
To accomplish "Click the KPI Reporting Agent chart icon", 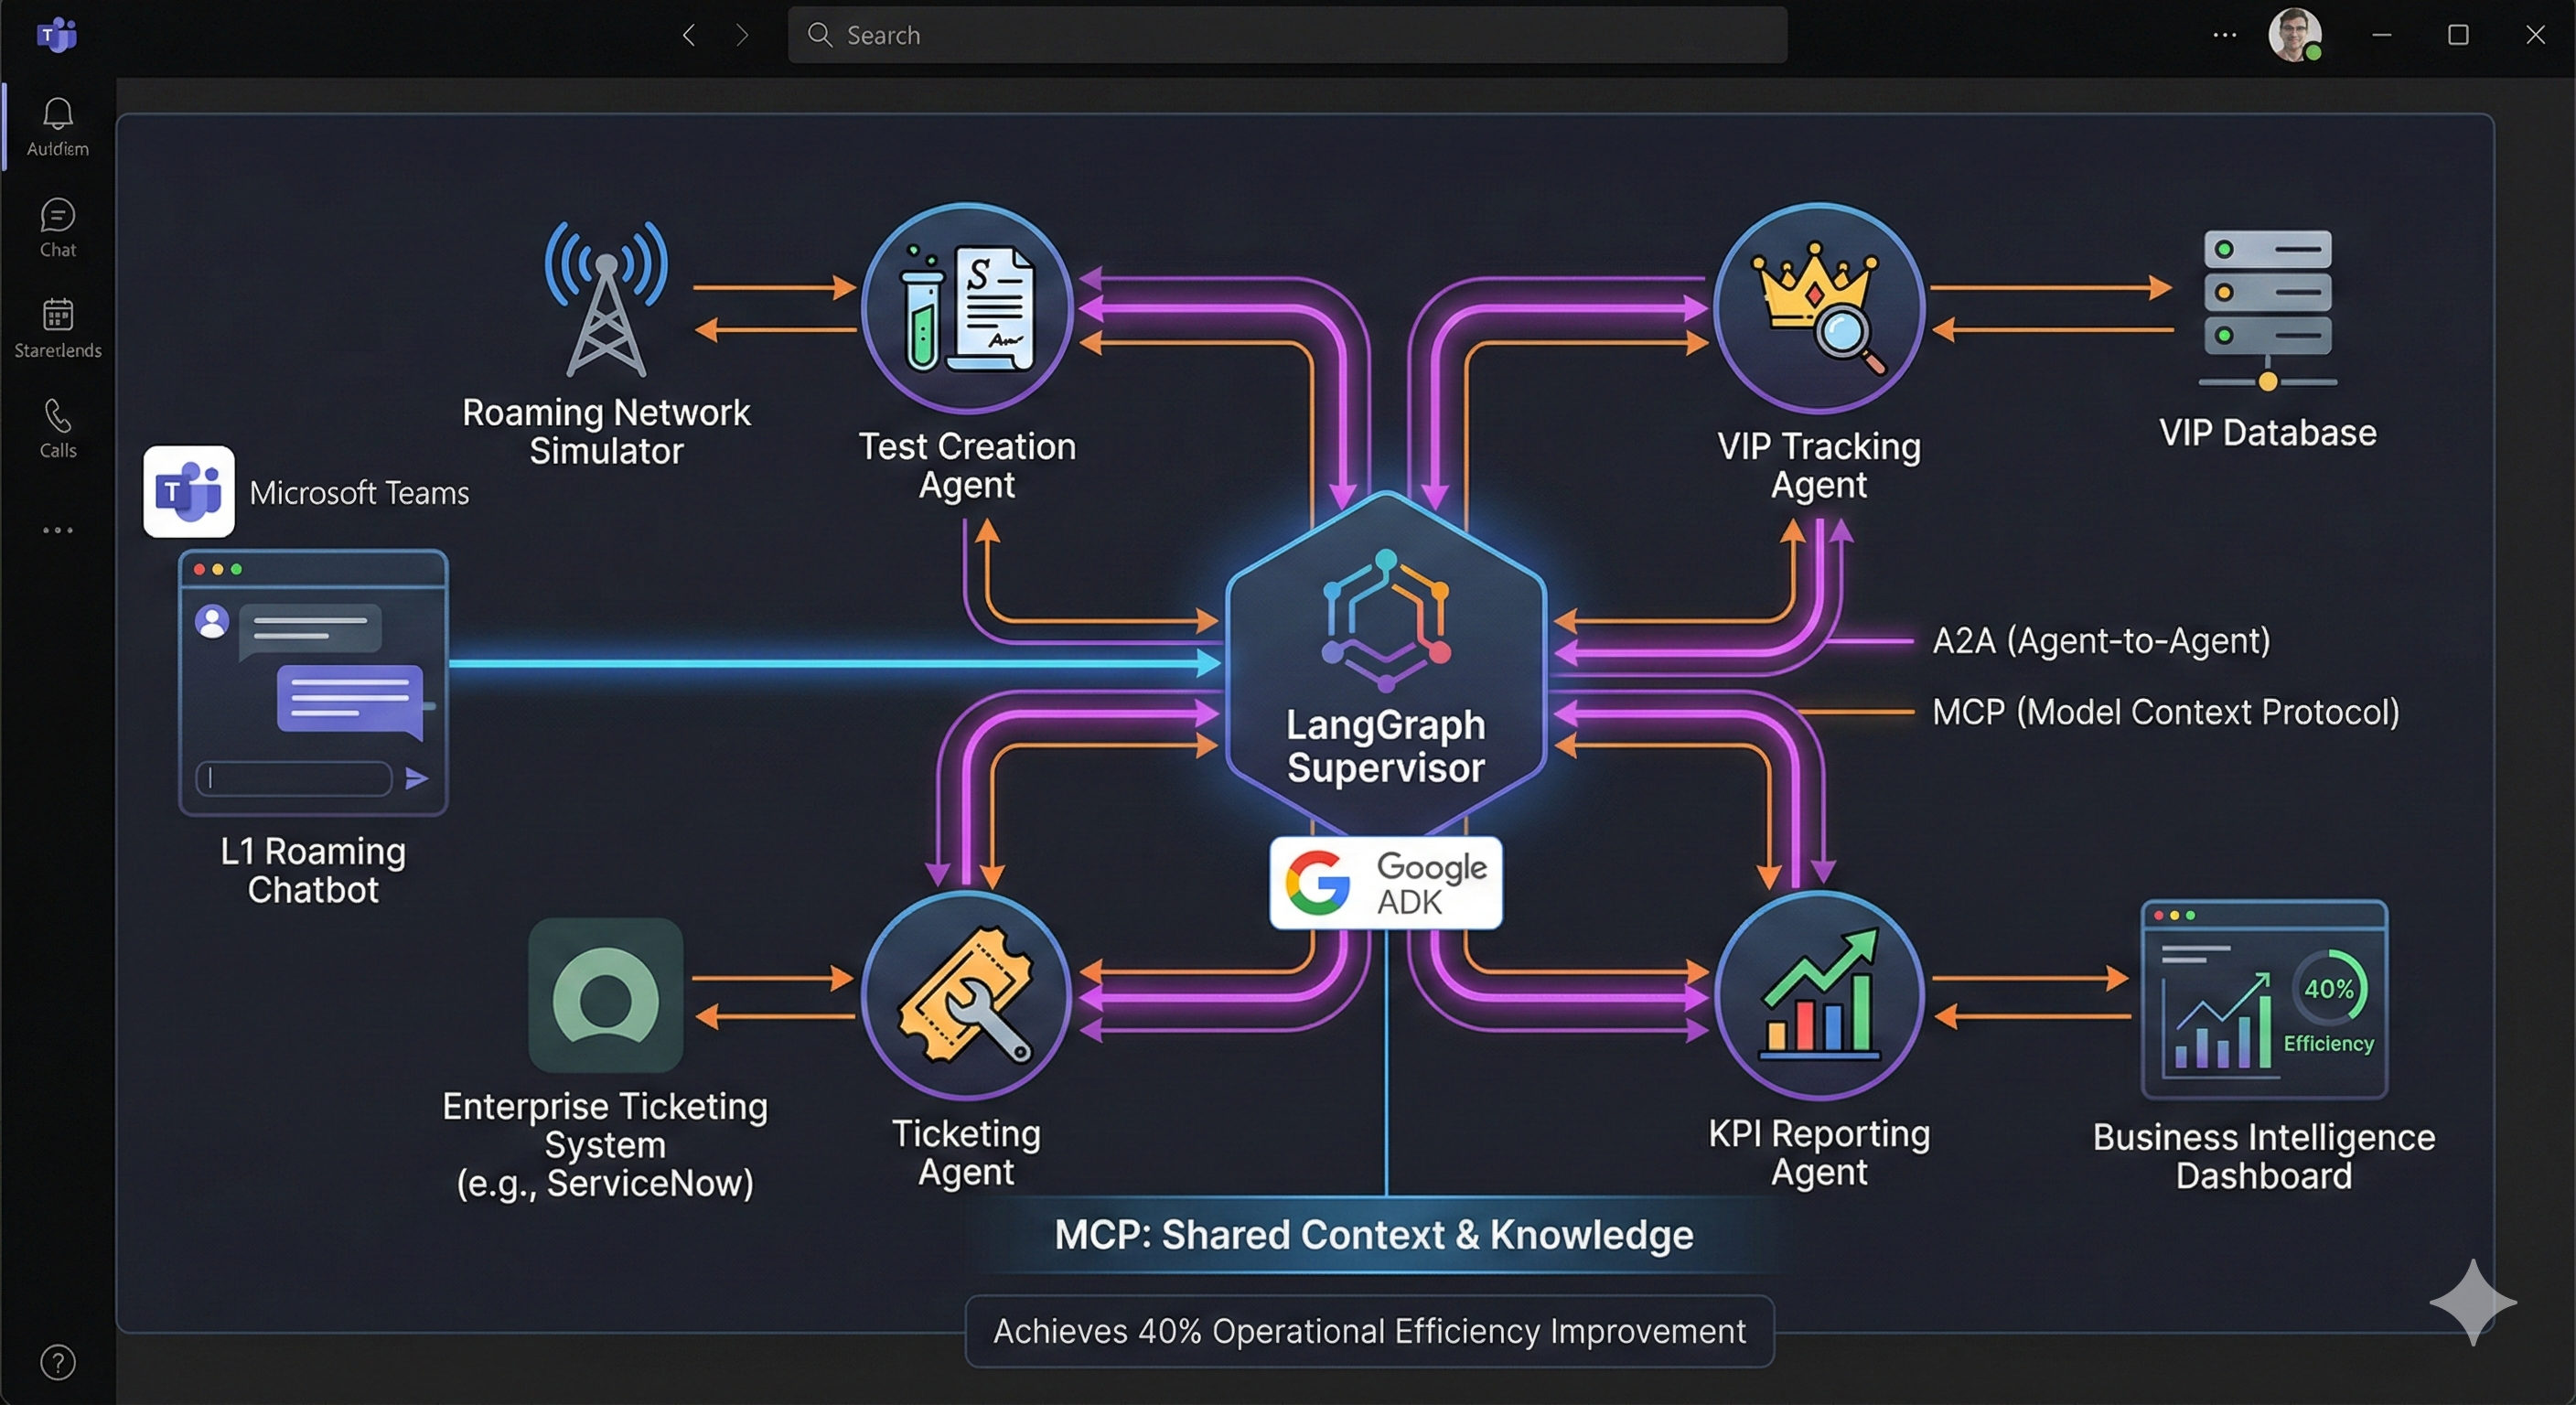I will (1819, 996).
